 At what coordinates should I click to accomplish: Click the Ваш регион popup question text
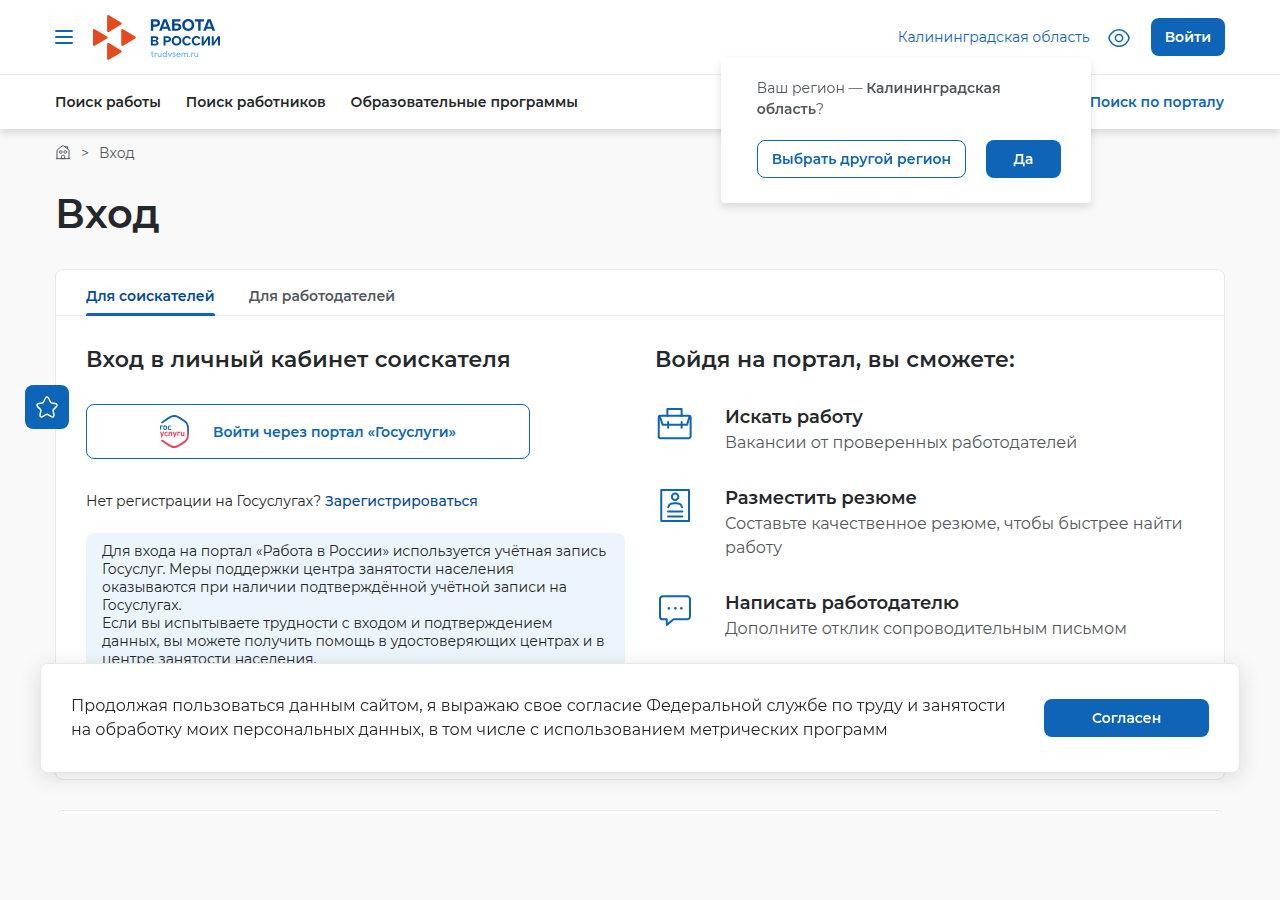[x=879, y=98]
